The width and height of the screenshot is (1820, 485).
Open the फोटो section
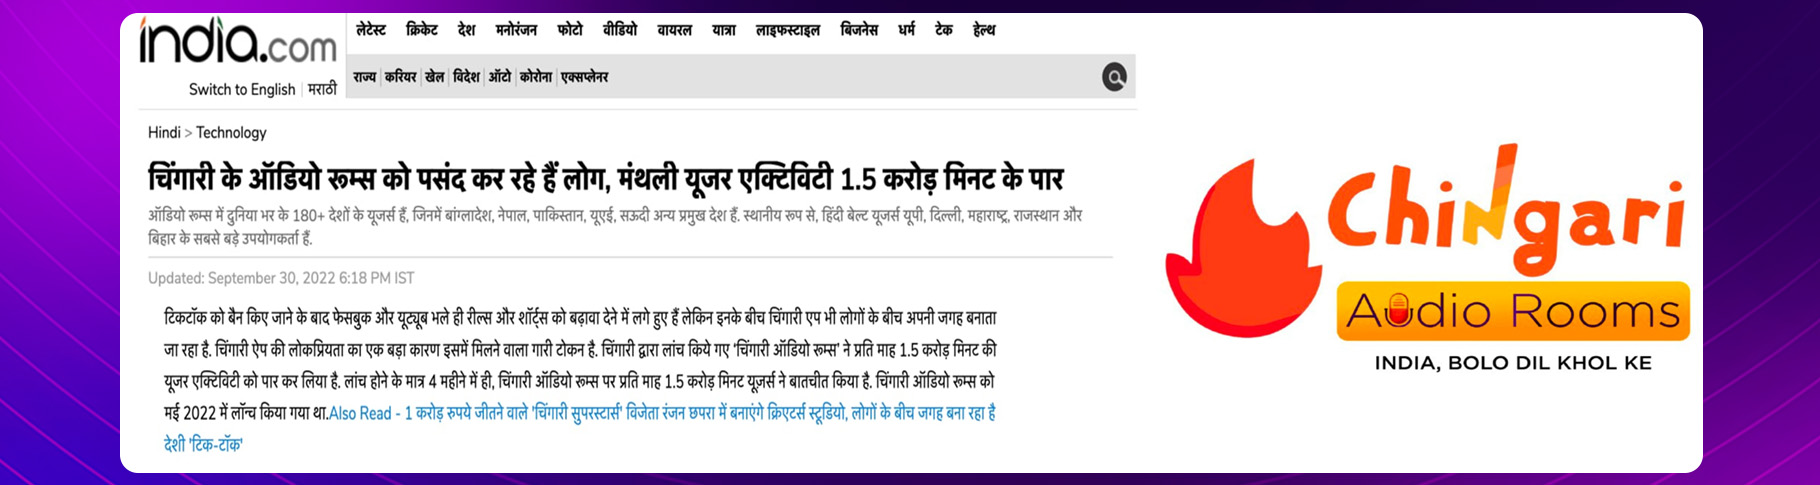click(570, 30)
